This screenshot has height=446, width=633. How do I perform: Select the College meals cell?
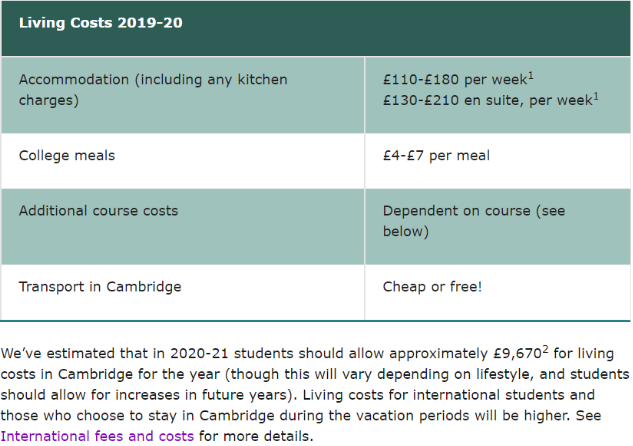182,161
